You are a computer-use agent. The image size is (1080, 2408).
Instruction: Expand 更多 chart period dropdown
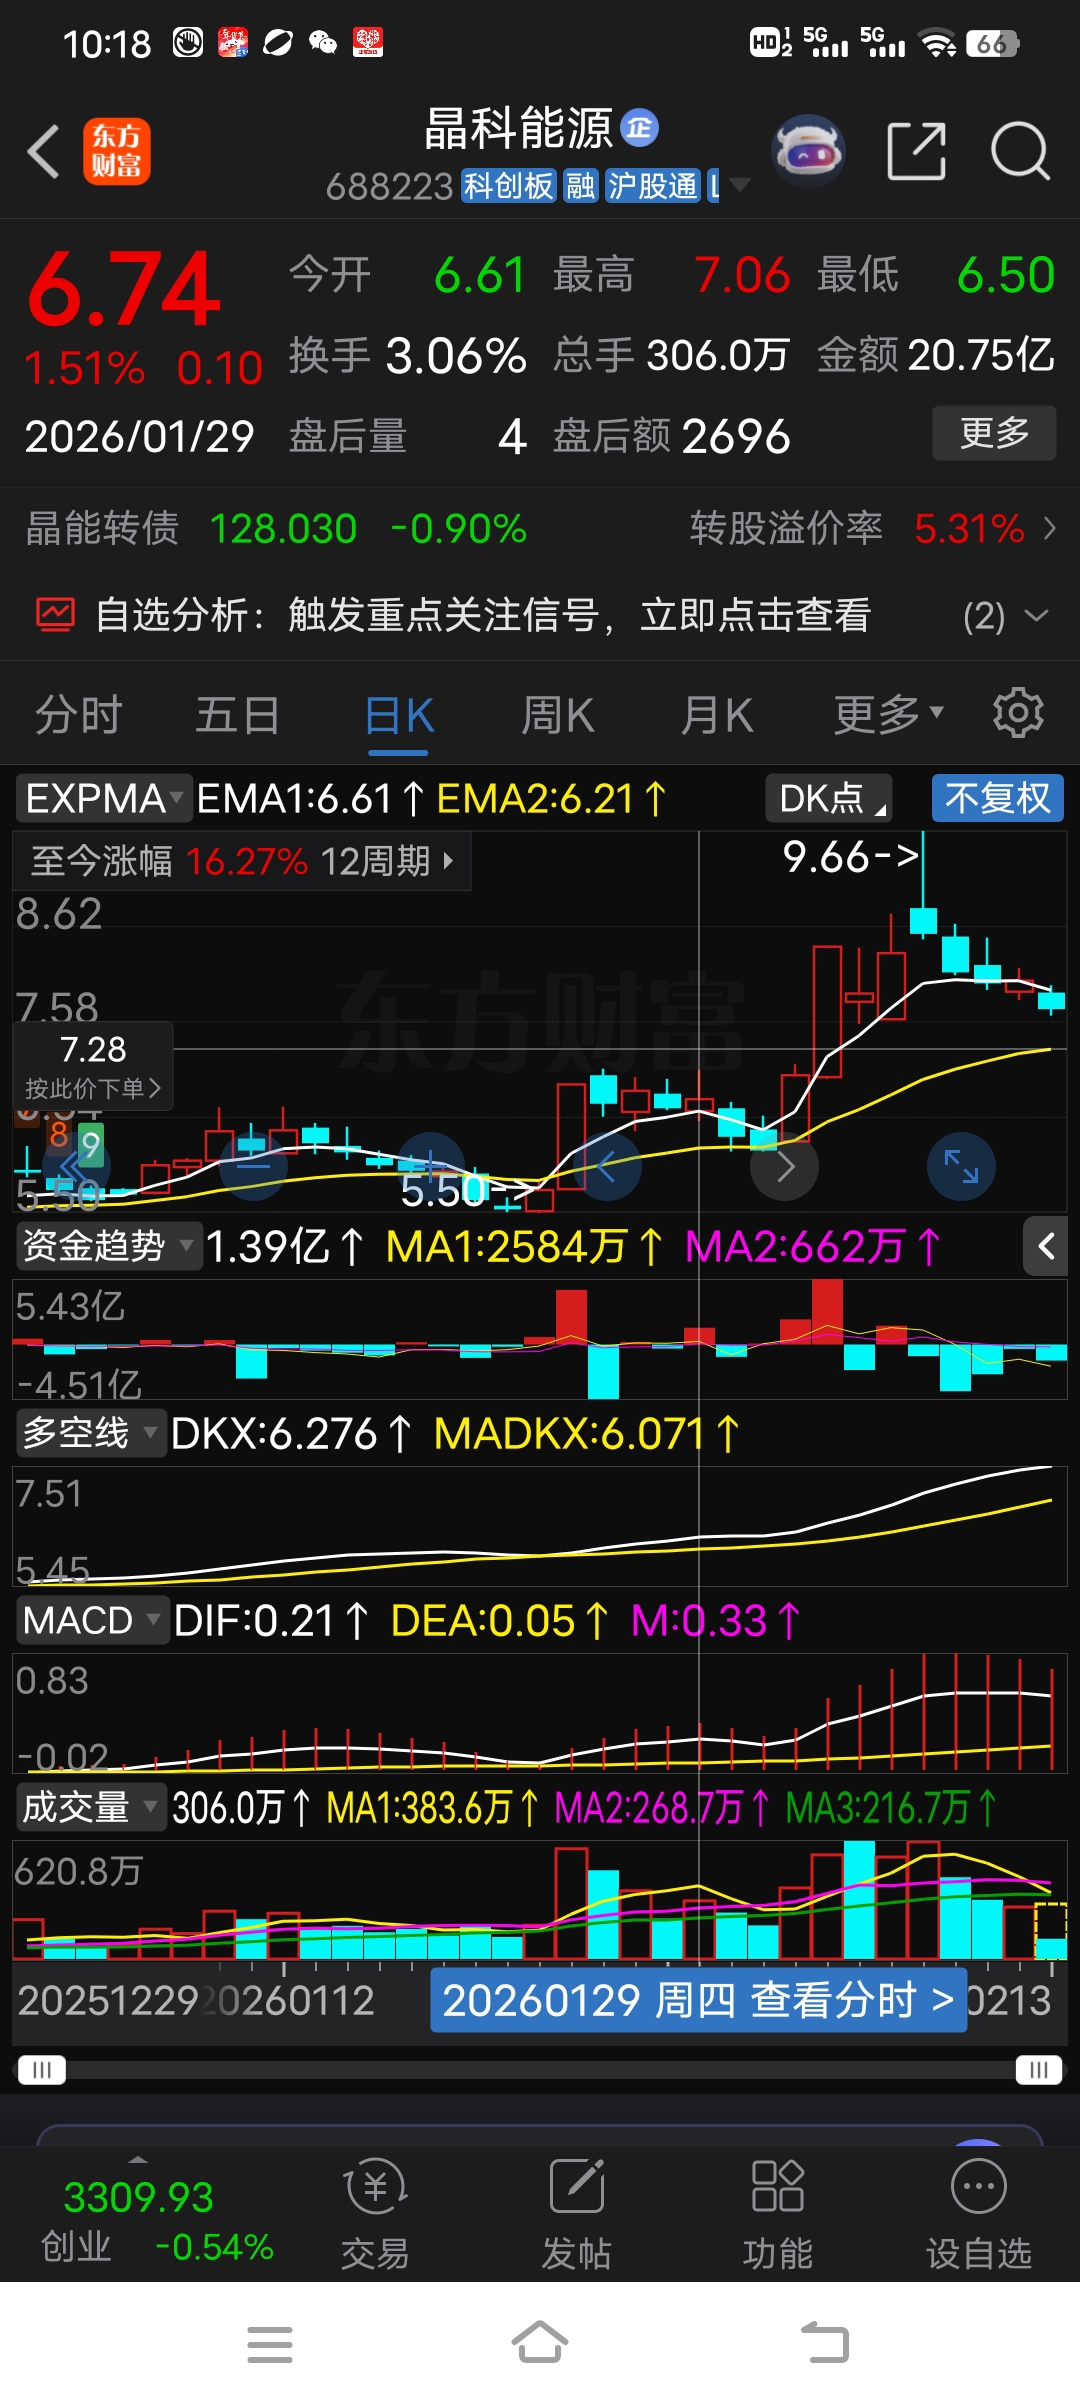888,714
